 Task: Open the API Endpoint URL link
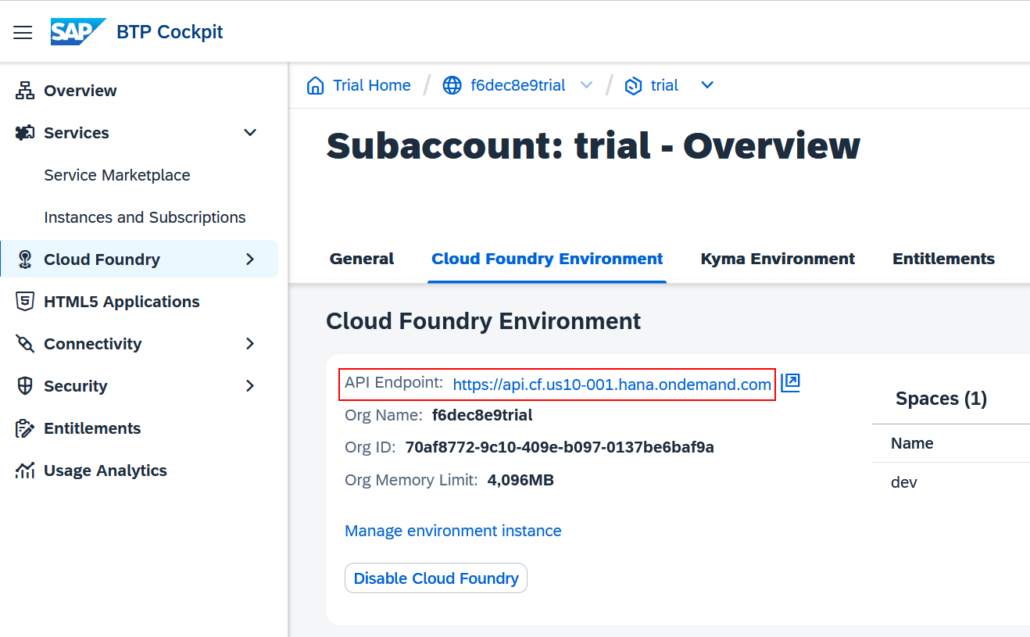point(612,385)
